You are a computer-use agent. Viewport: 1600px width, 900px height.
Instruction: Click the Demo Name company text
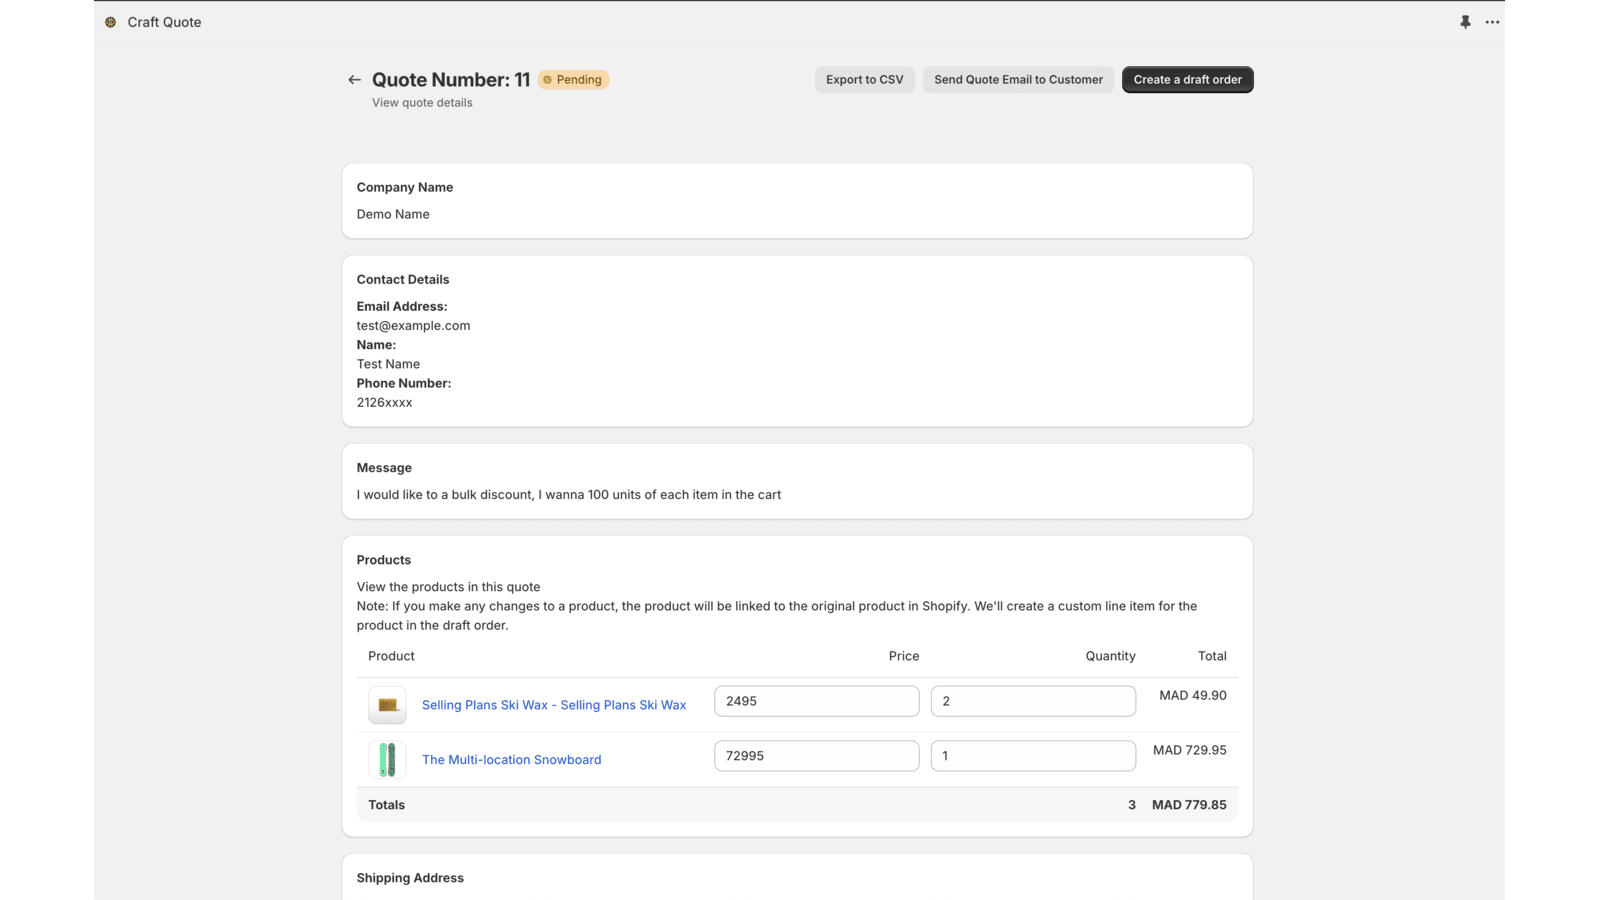pyautogui.click(x=393, y=214)
